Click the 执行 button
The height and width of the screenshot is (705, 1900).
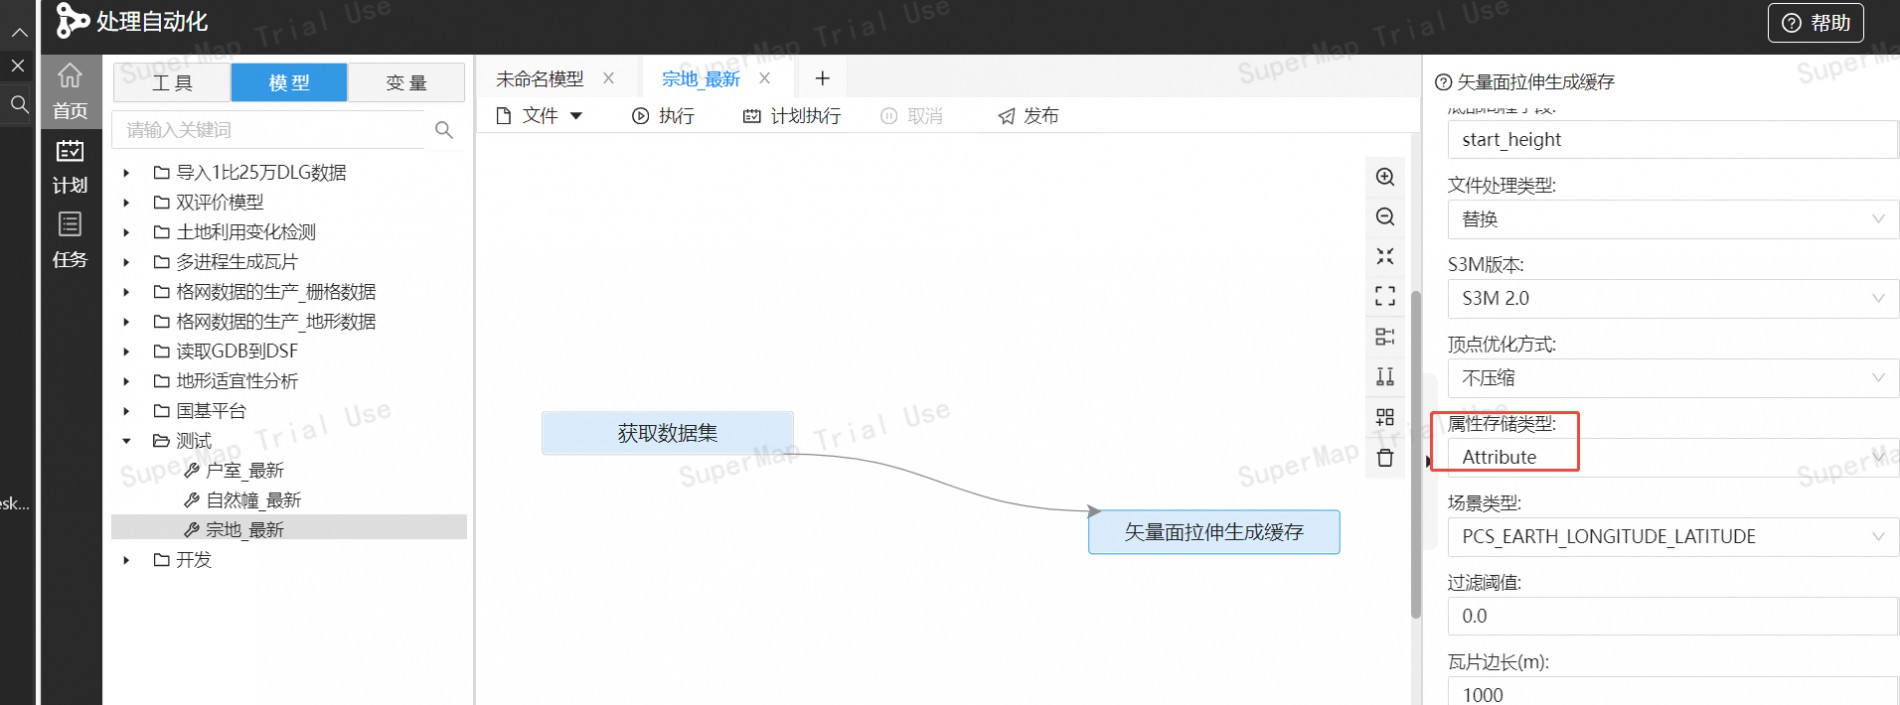point(663,116)
